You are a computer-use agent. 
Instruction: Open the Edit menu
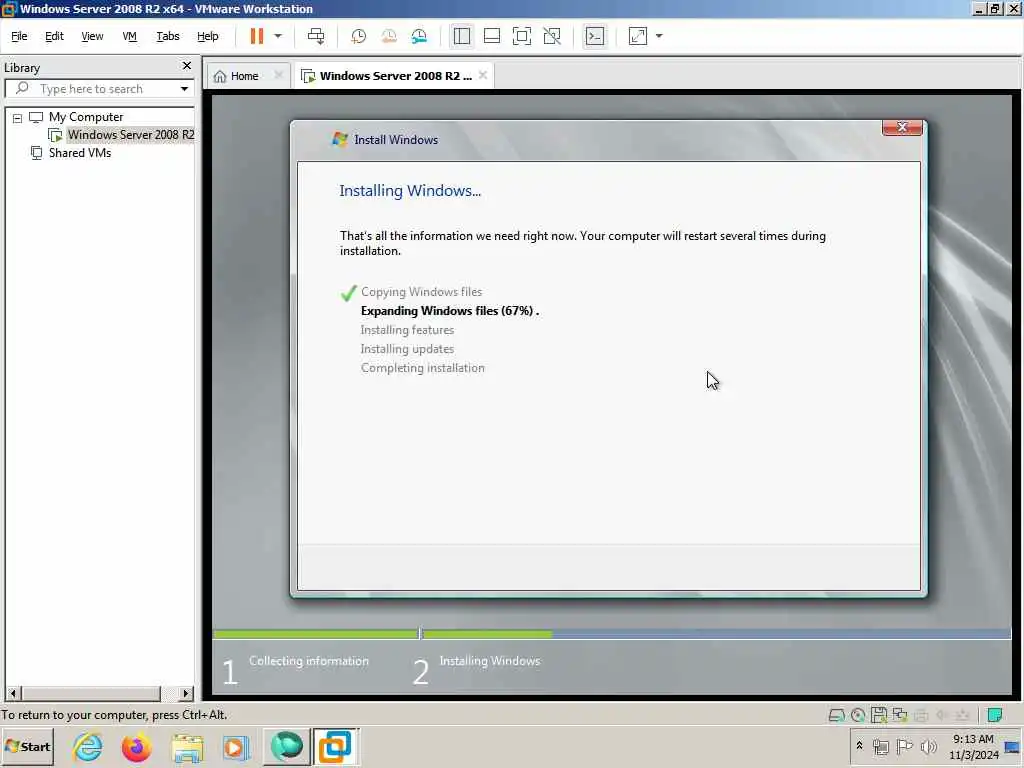(54, 36)
